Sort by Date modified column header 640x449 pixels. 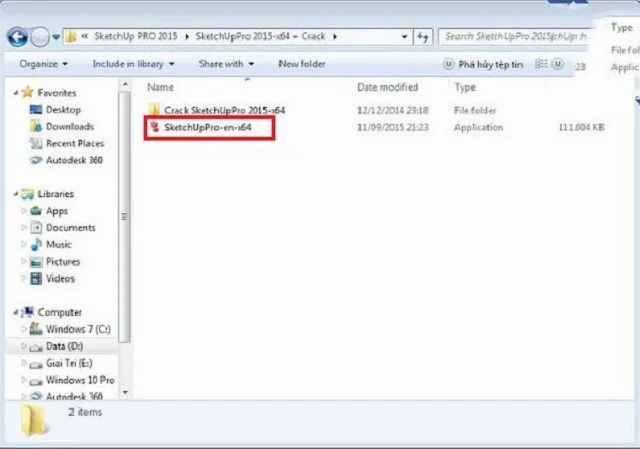pos(387,87)
